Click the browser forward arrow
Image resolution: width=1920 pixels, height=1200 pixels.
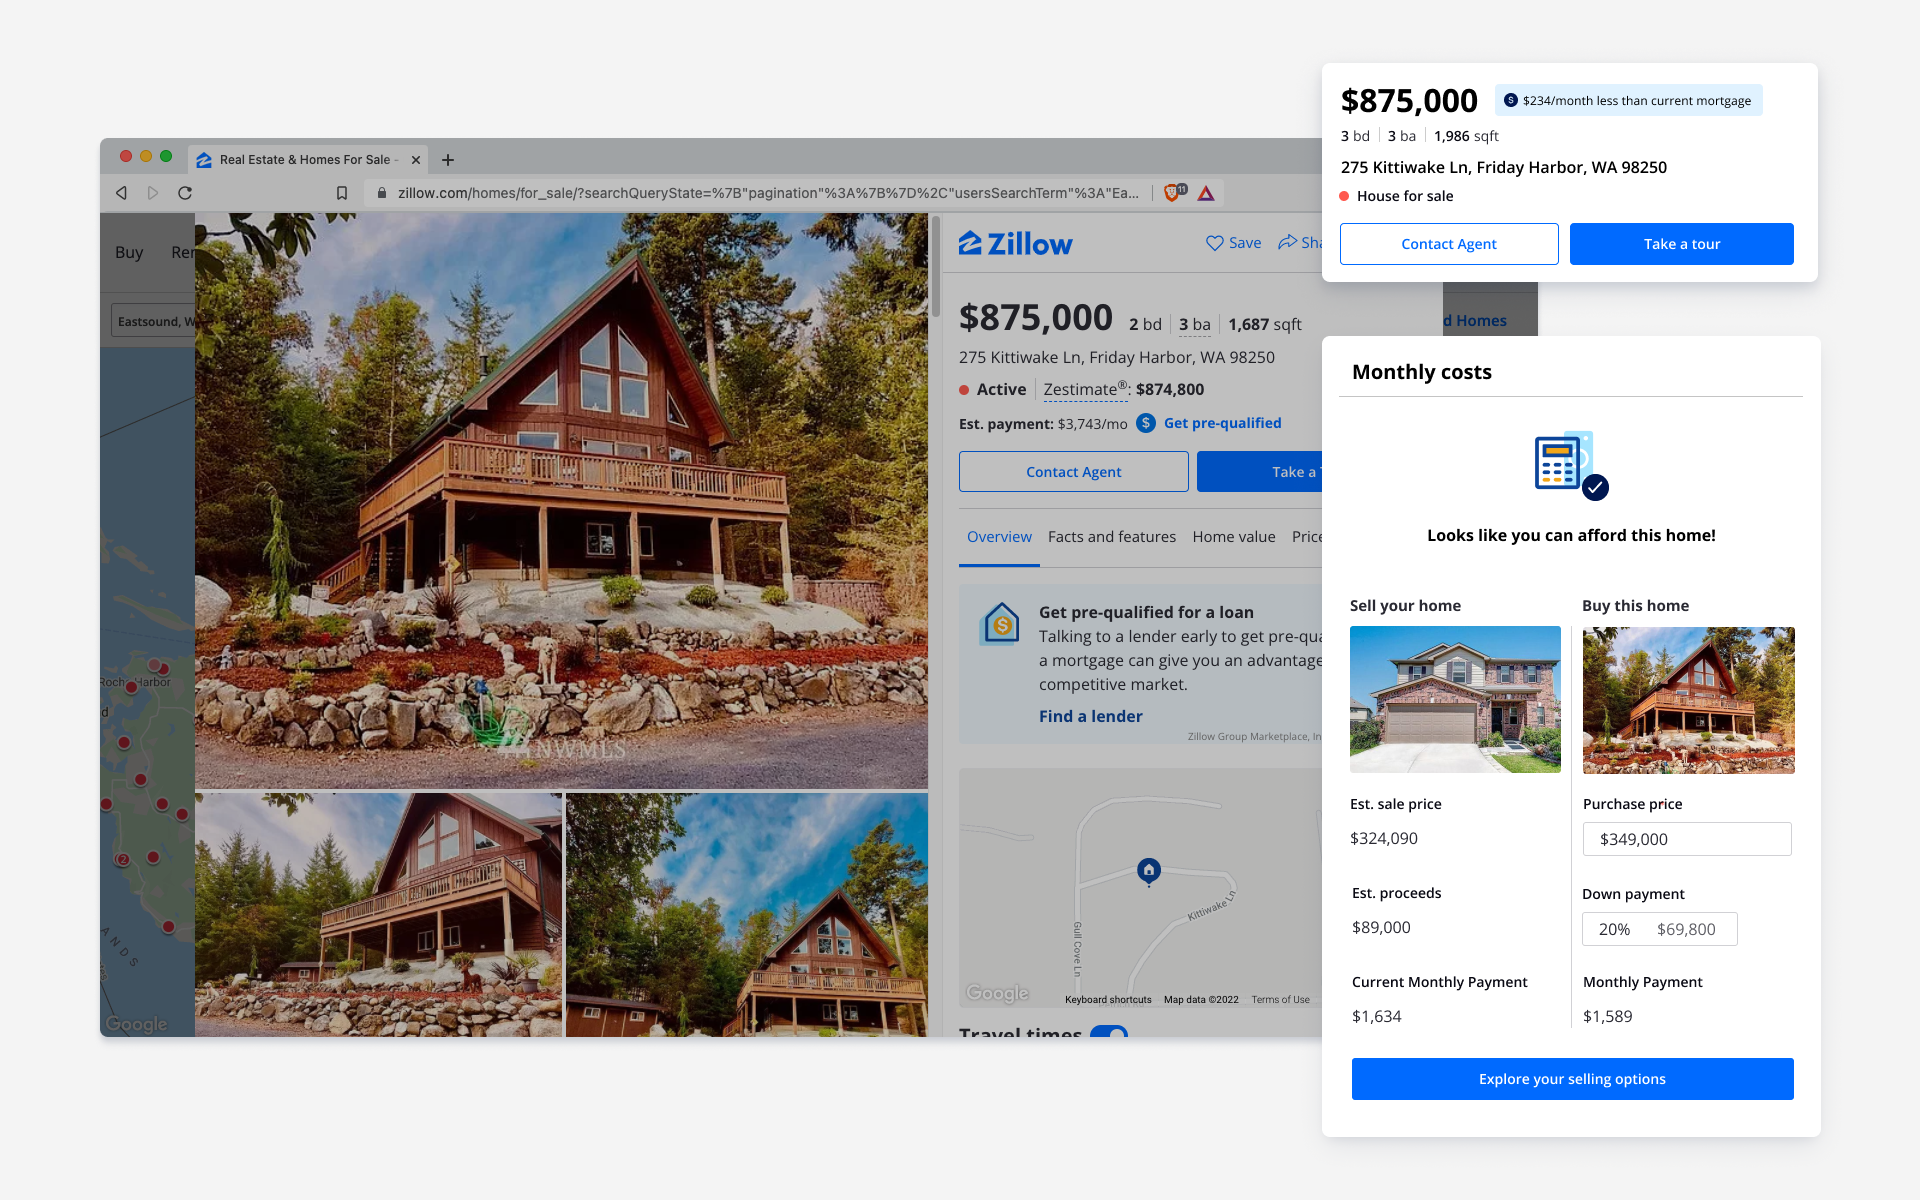[153, 193]
